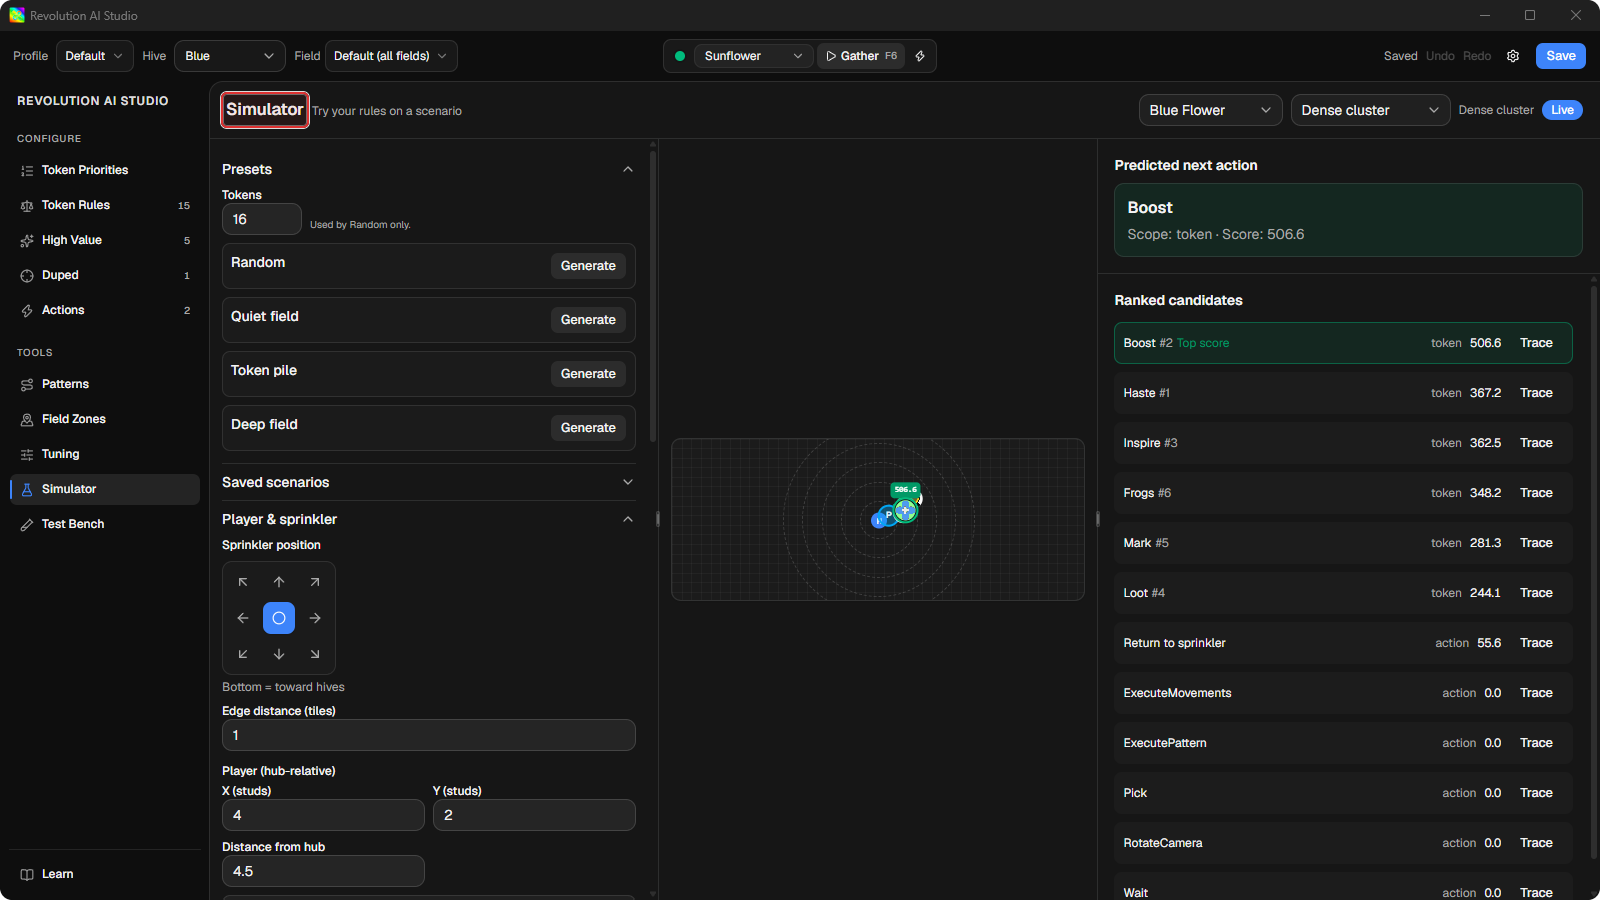Screen dimensions: 1600x900
Task: Trace the Haste #1 candidate
Action: (x=1536, y=393)
